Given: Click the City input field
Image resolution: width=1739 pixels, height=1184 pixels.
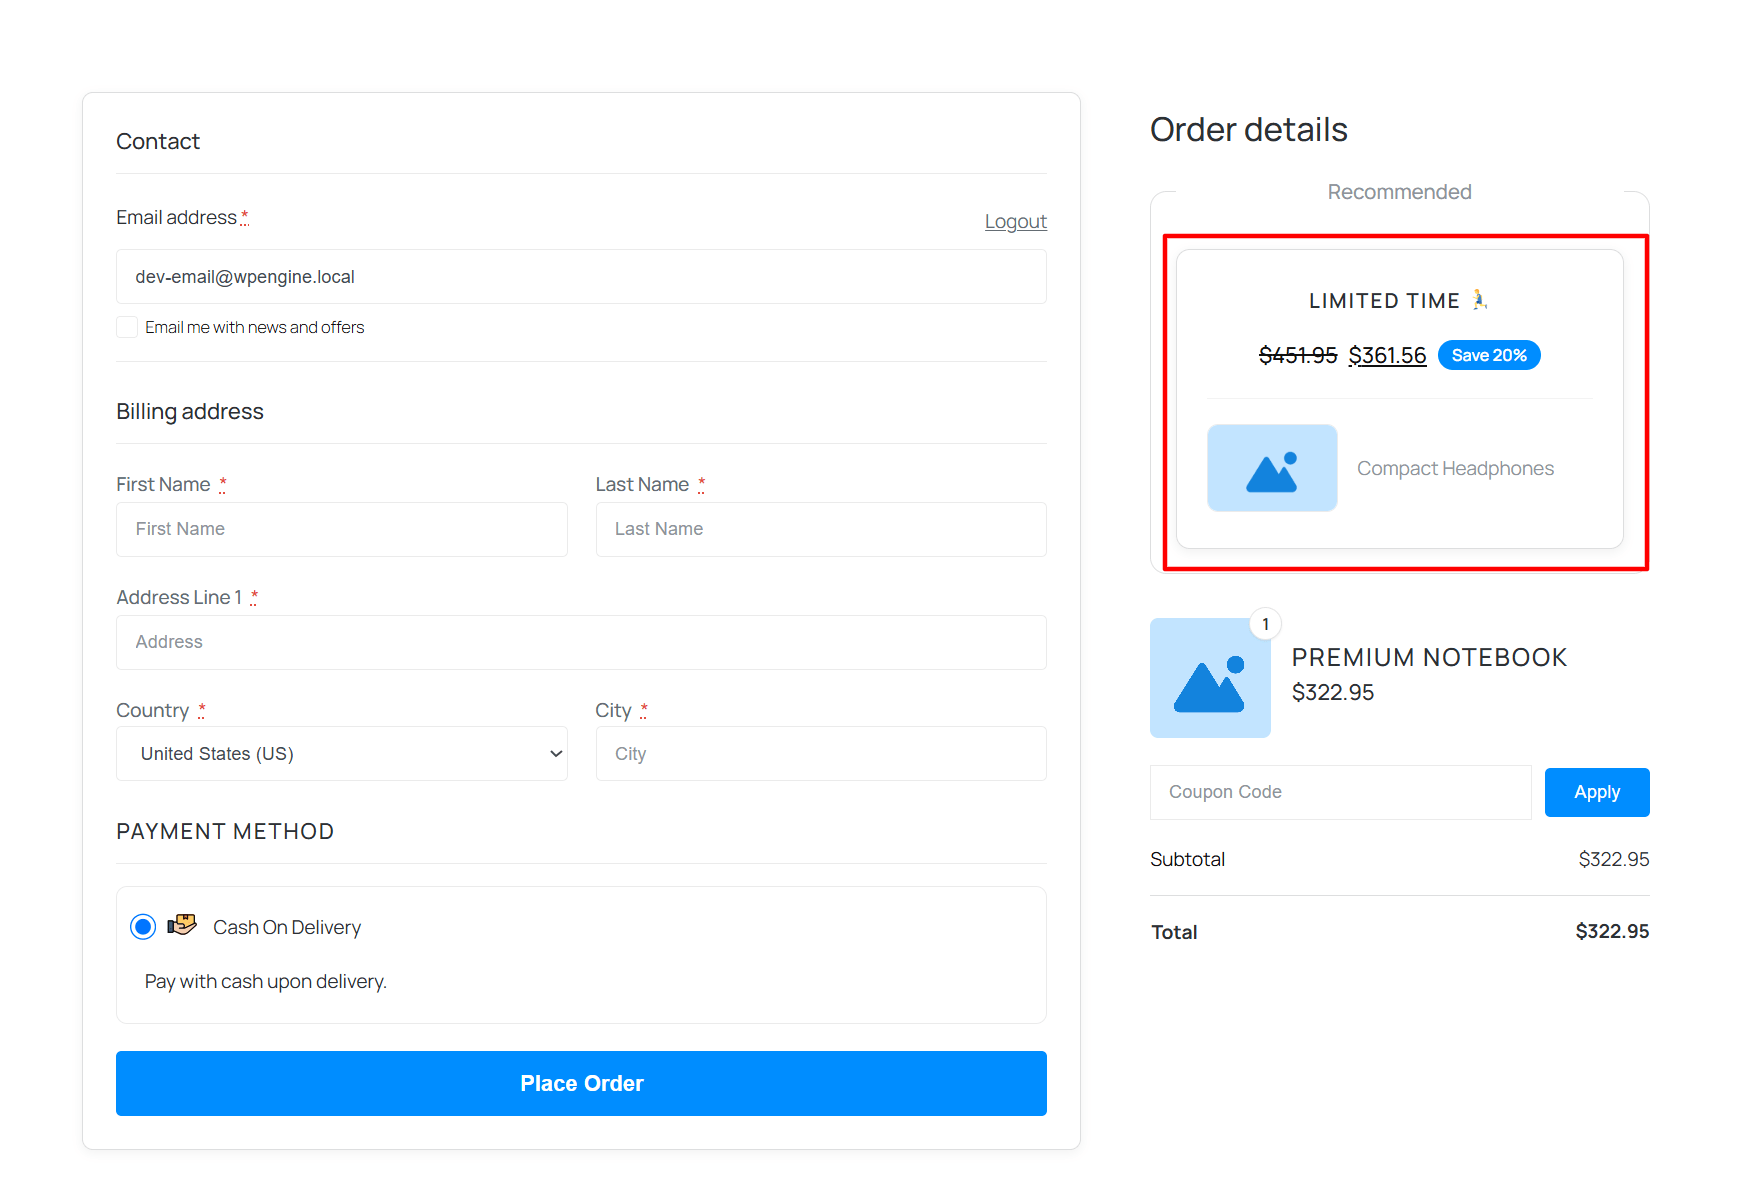Looking at the screenshot, I should click(x=821, y=753).
